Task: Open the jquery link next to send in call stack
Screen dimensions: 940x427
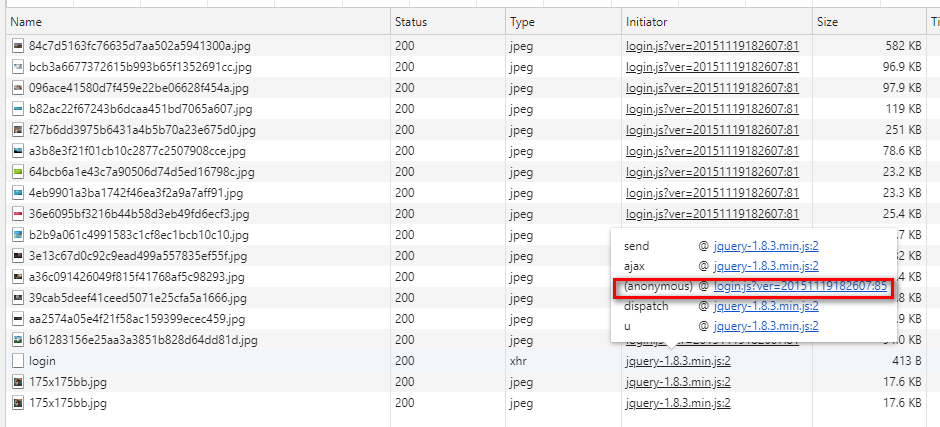Action: [766, 246]
